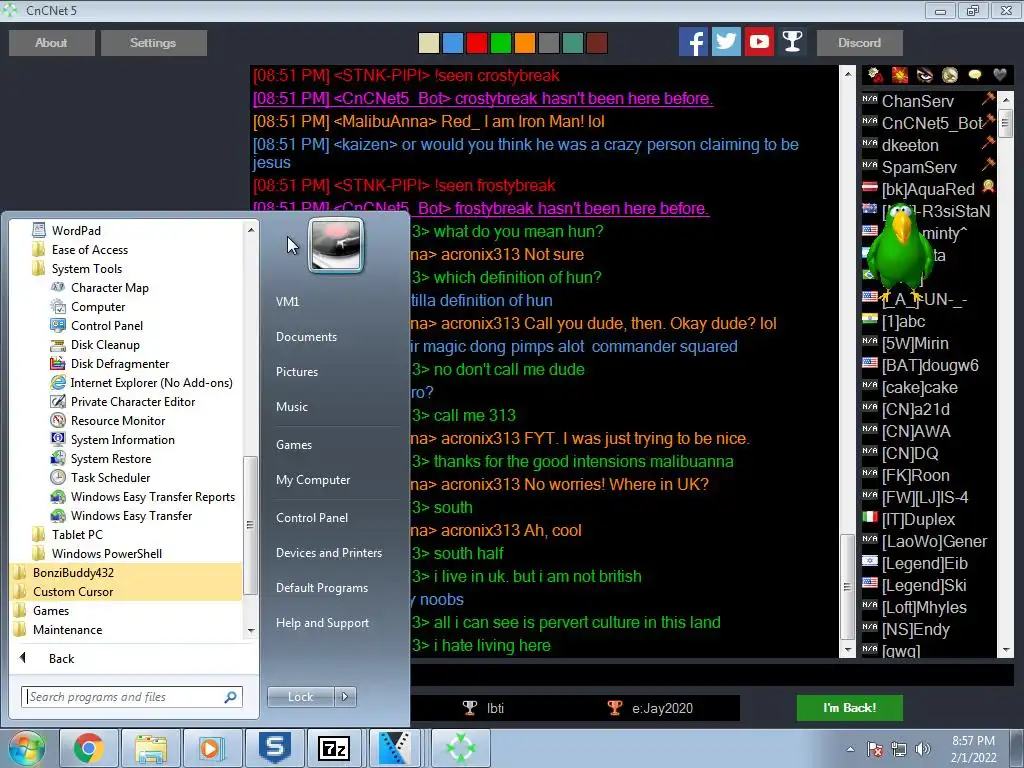Viewport: 1024px width, 768px height.
Task: Click the Lock button
Action: point(300,697)
